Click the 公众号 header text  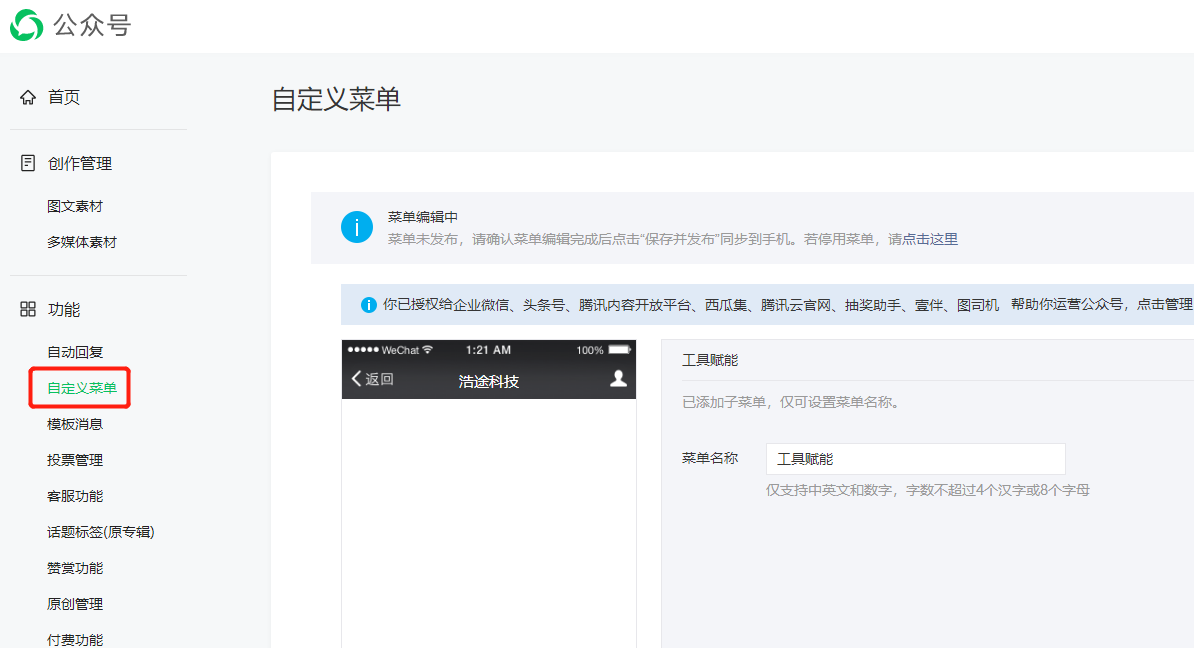tap(92, 25)
